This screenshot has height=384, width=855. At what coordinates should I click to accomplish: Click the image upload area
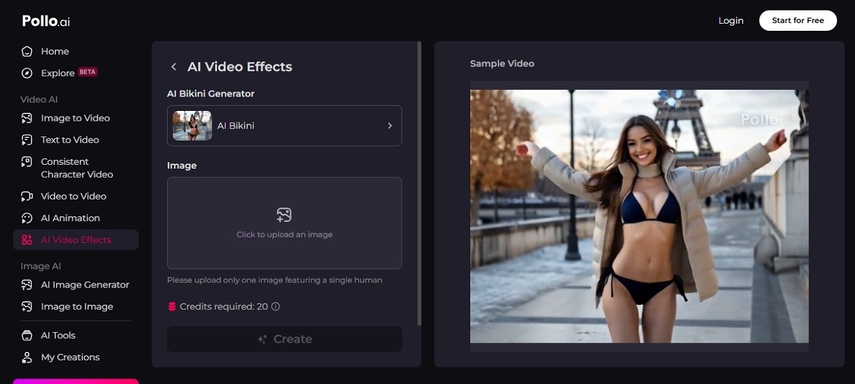[284, 223]
